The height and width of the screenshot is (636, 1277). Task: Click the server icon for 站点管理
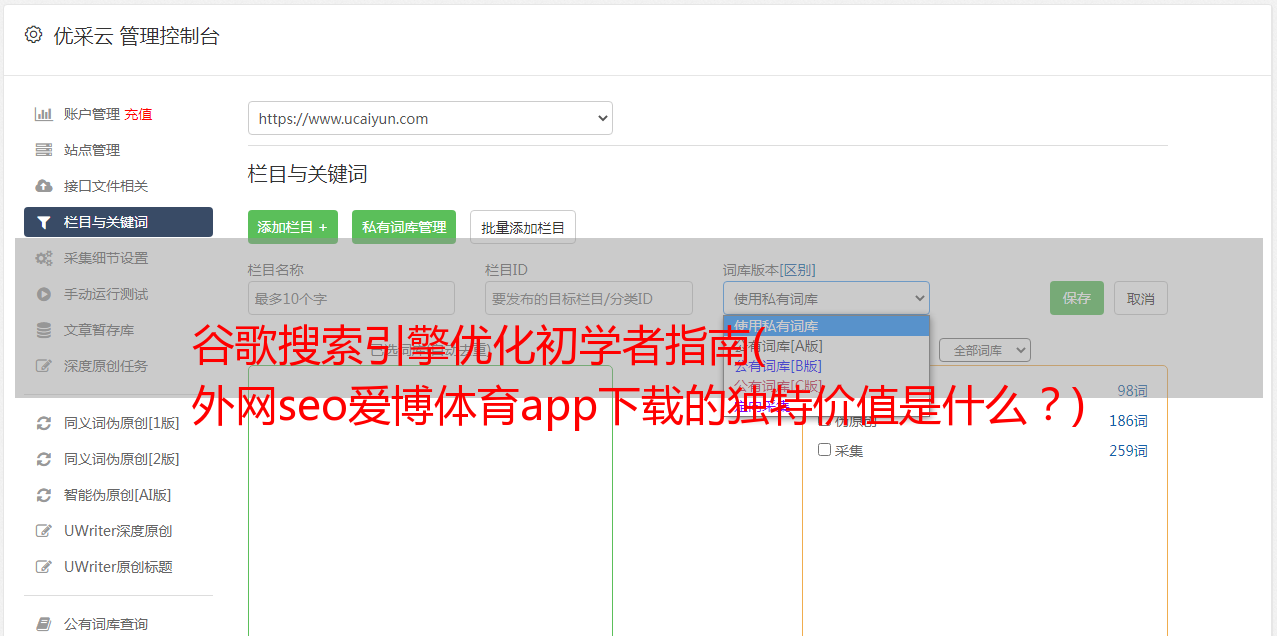click(x=44, y=150)
